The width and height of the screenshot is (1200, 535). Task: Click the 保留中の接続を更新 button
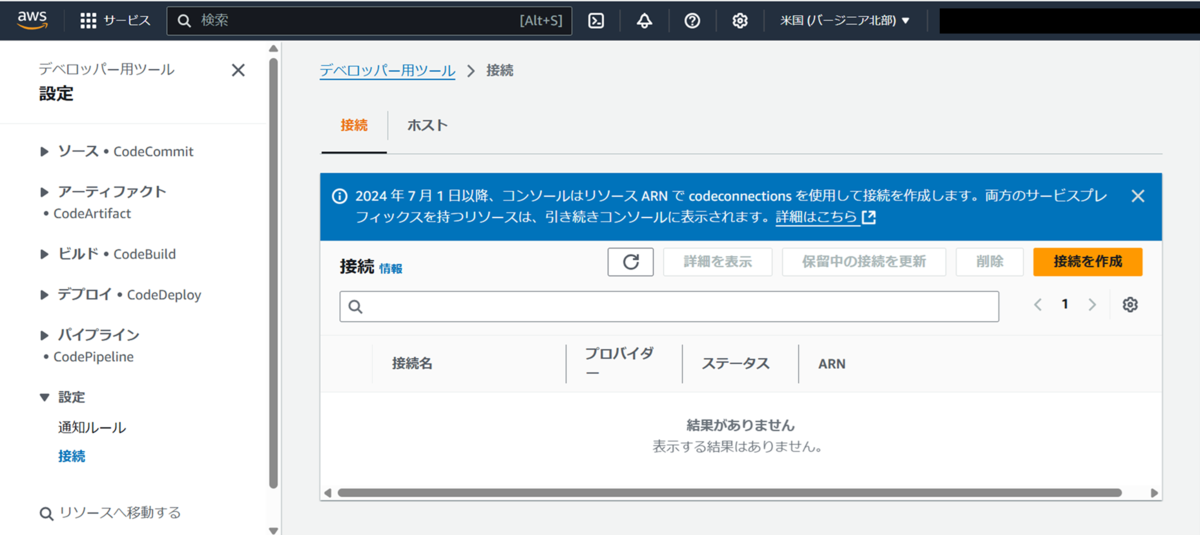[864, 262]
